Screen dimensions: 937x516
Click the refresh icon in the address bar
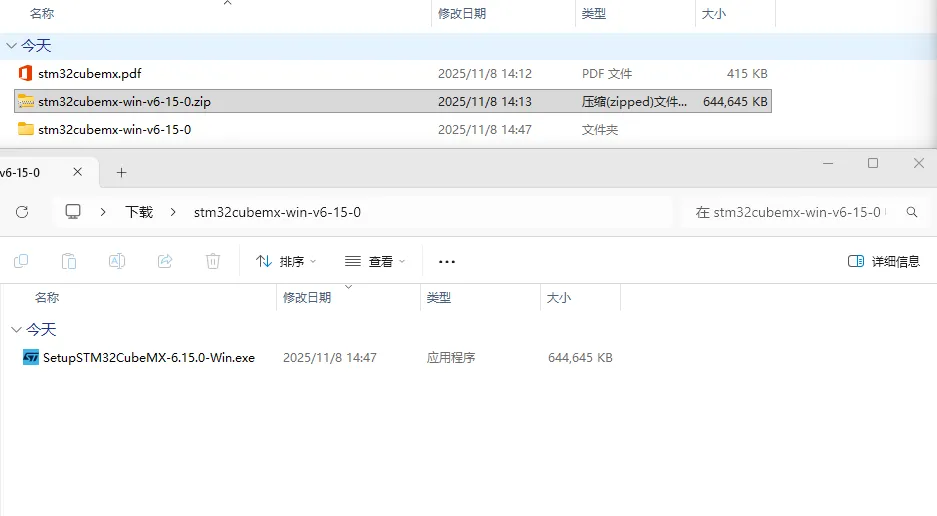tap(22, 212)
